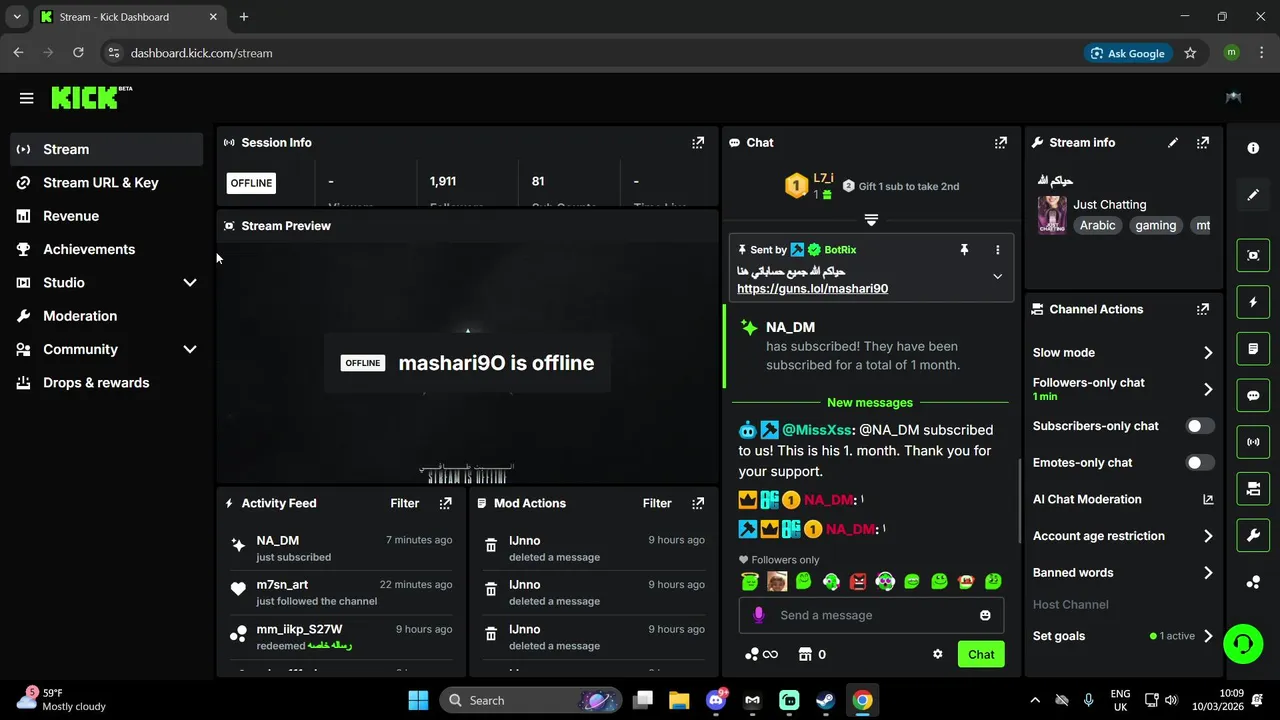Pop out the Session Info panel
This screenshot has height=720, width=1280.
(x=698, y=143)
